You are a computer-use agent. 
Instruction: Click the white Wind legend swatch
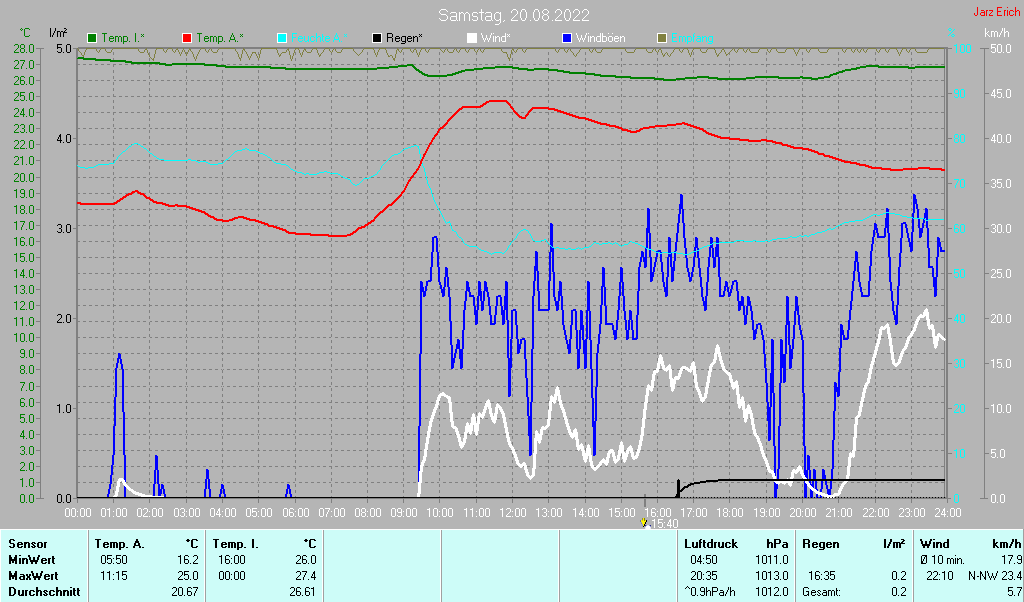(472, 39)
